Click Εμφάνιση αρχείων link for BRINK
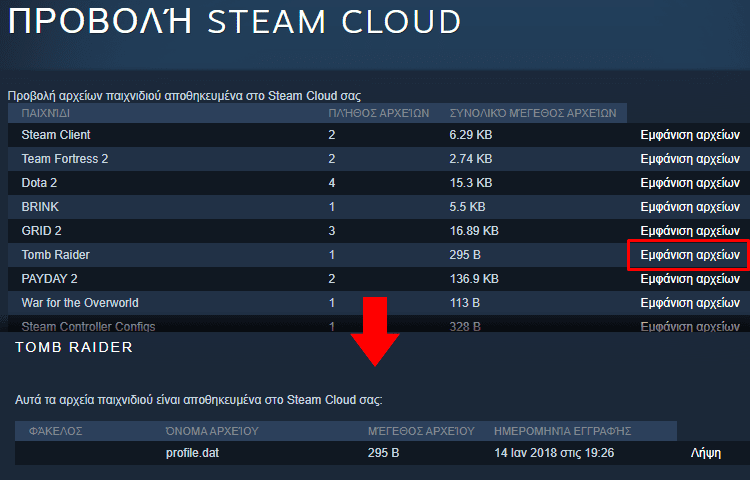750x480 pixels. click(690, 207)
